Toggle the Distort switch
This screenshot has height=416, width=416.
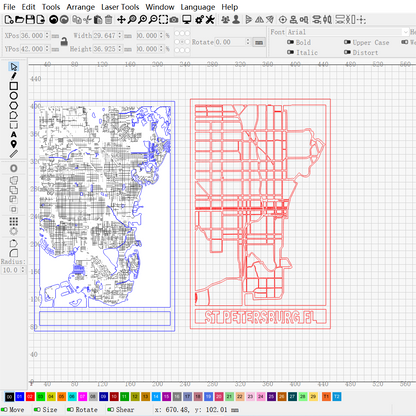click(347, 52)
